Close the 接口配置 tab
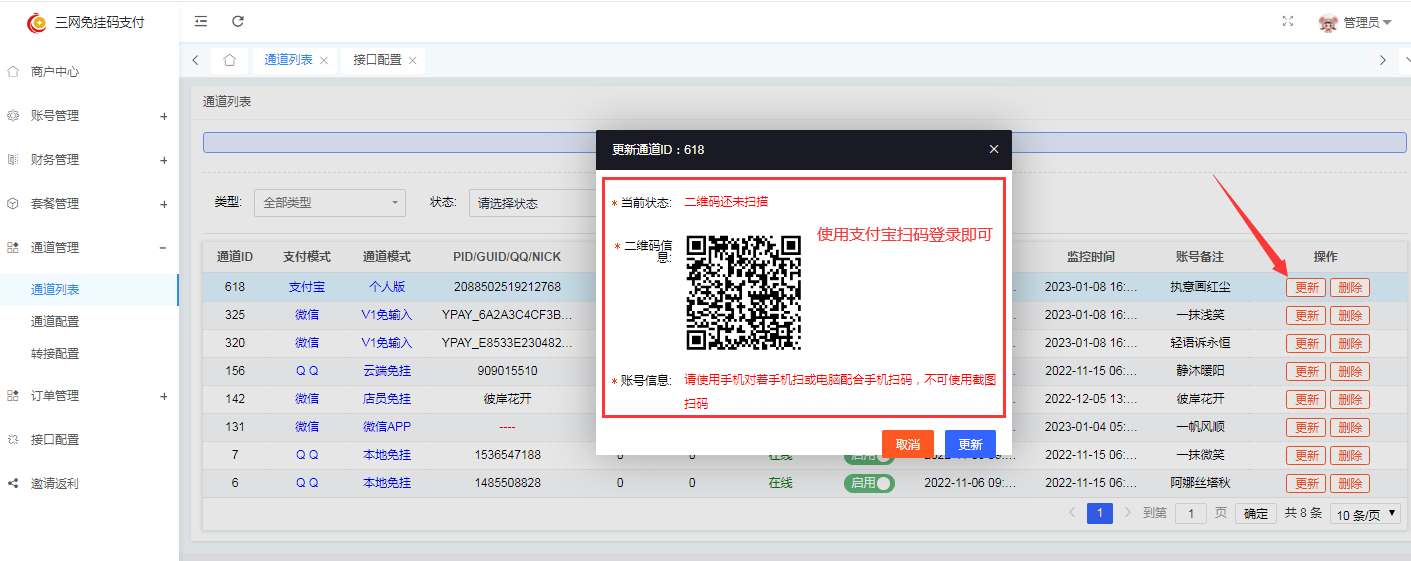Viewport: 1411px width, 561px height. [412, 61]
